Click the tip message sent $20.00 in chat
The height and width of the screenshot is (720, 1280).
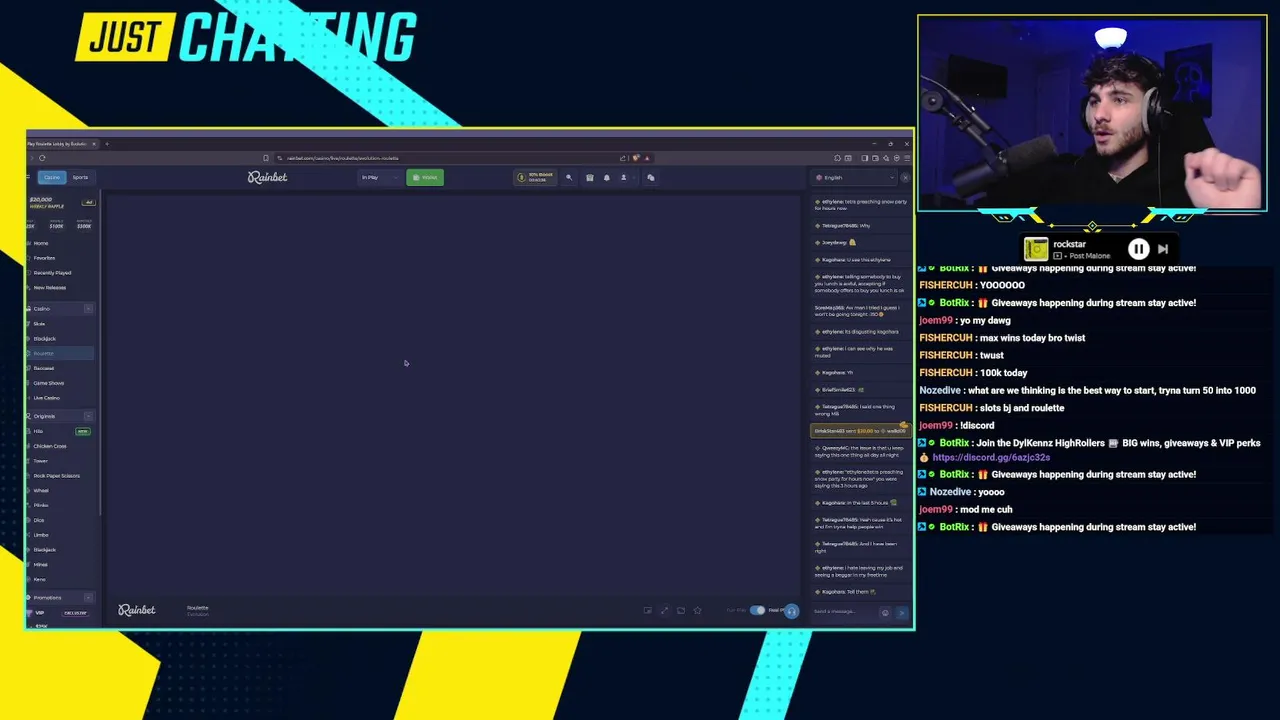coord(859,431)
